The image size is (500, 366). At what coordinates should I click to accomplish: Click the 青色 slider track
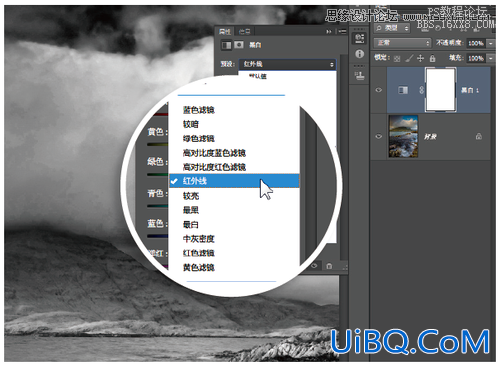click(157, 206)
